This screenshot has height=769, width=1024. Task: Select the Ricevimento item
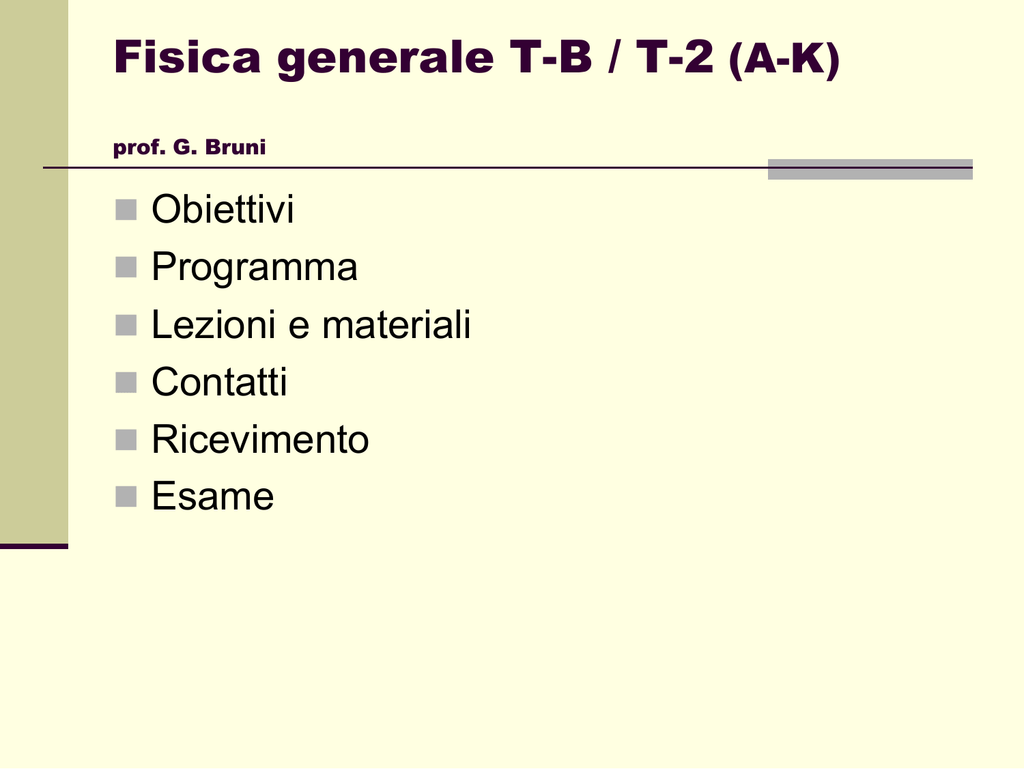click(x=260, y=439)
